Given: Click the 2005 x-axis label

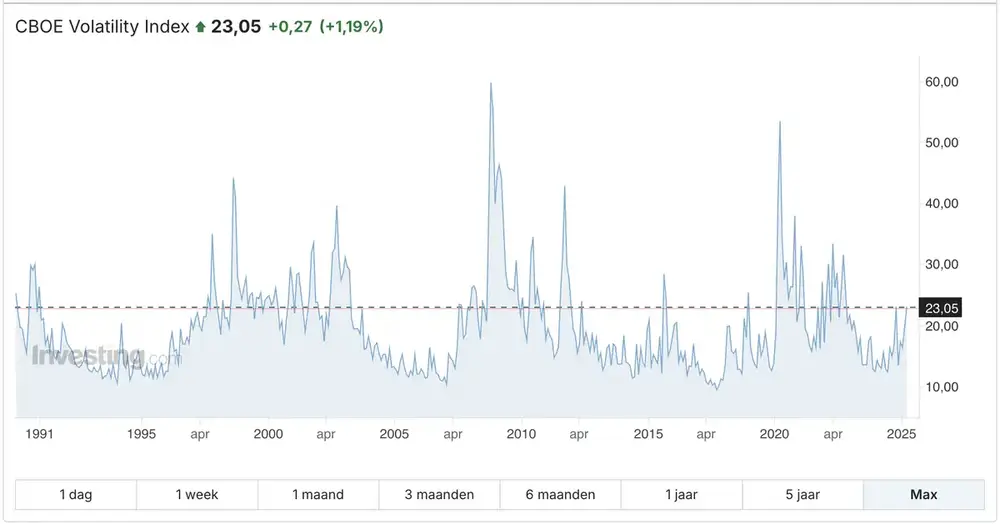Looking at the screenshot, I should coord(394,434).
